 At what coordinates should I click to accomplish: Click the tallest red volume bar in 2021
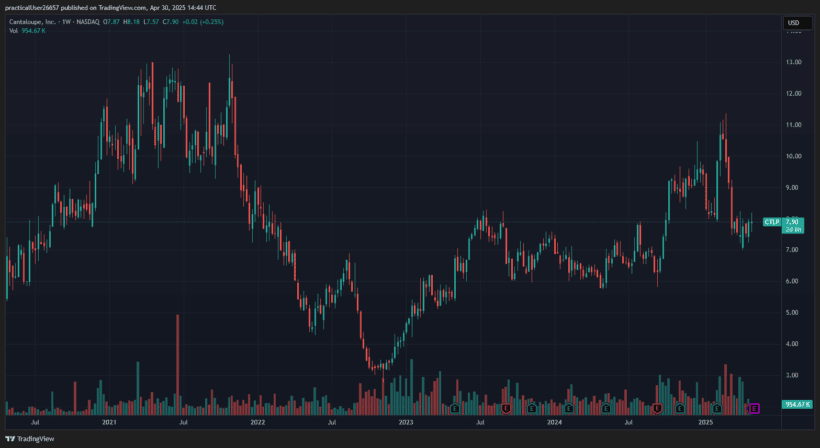177,362
